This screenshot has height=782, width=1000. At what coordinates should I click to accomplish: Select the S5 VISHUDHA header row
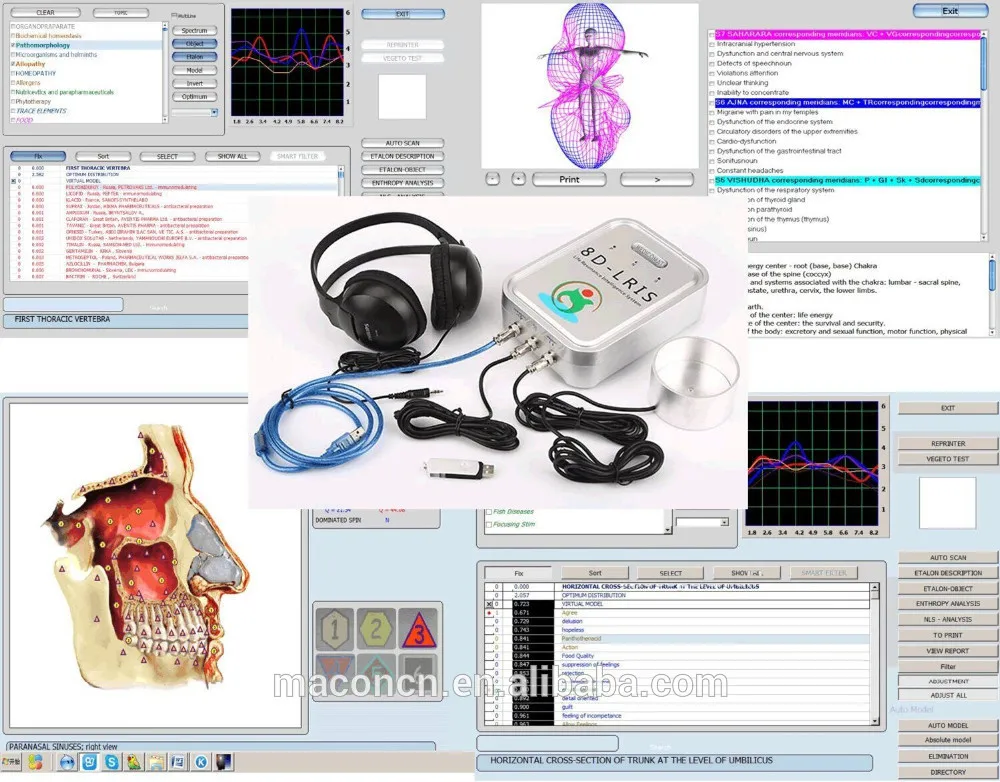[x=847, y=181]
